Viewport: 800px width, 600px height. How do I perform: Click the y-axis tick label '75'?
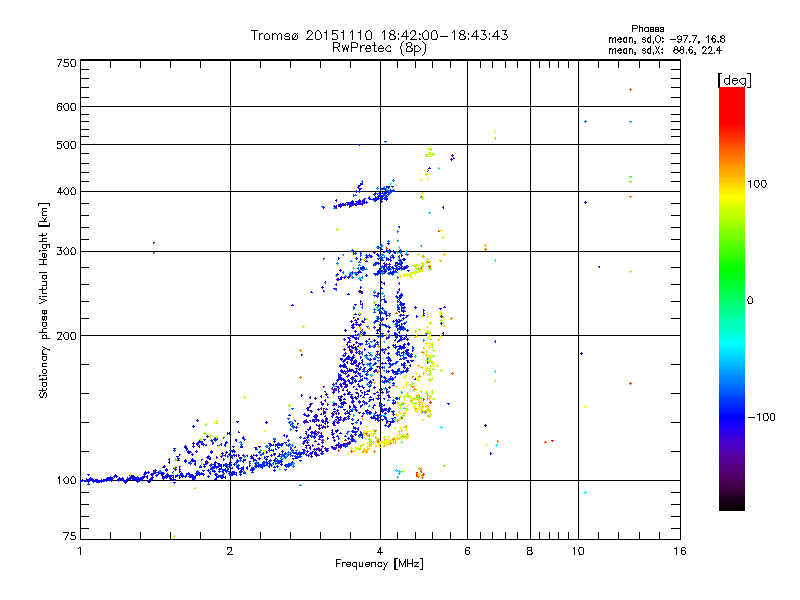click(70, 536)
